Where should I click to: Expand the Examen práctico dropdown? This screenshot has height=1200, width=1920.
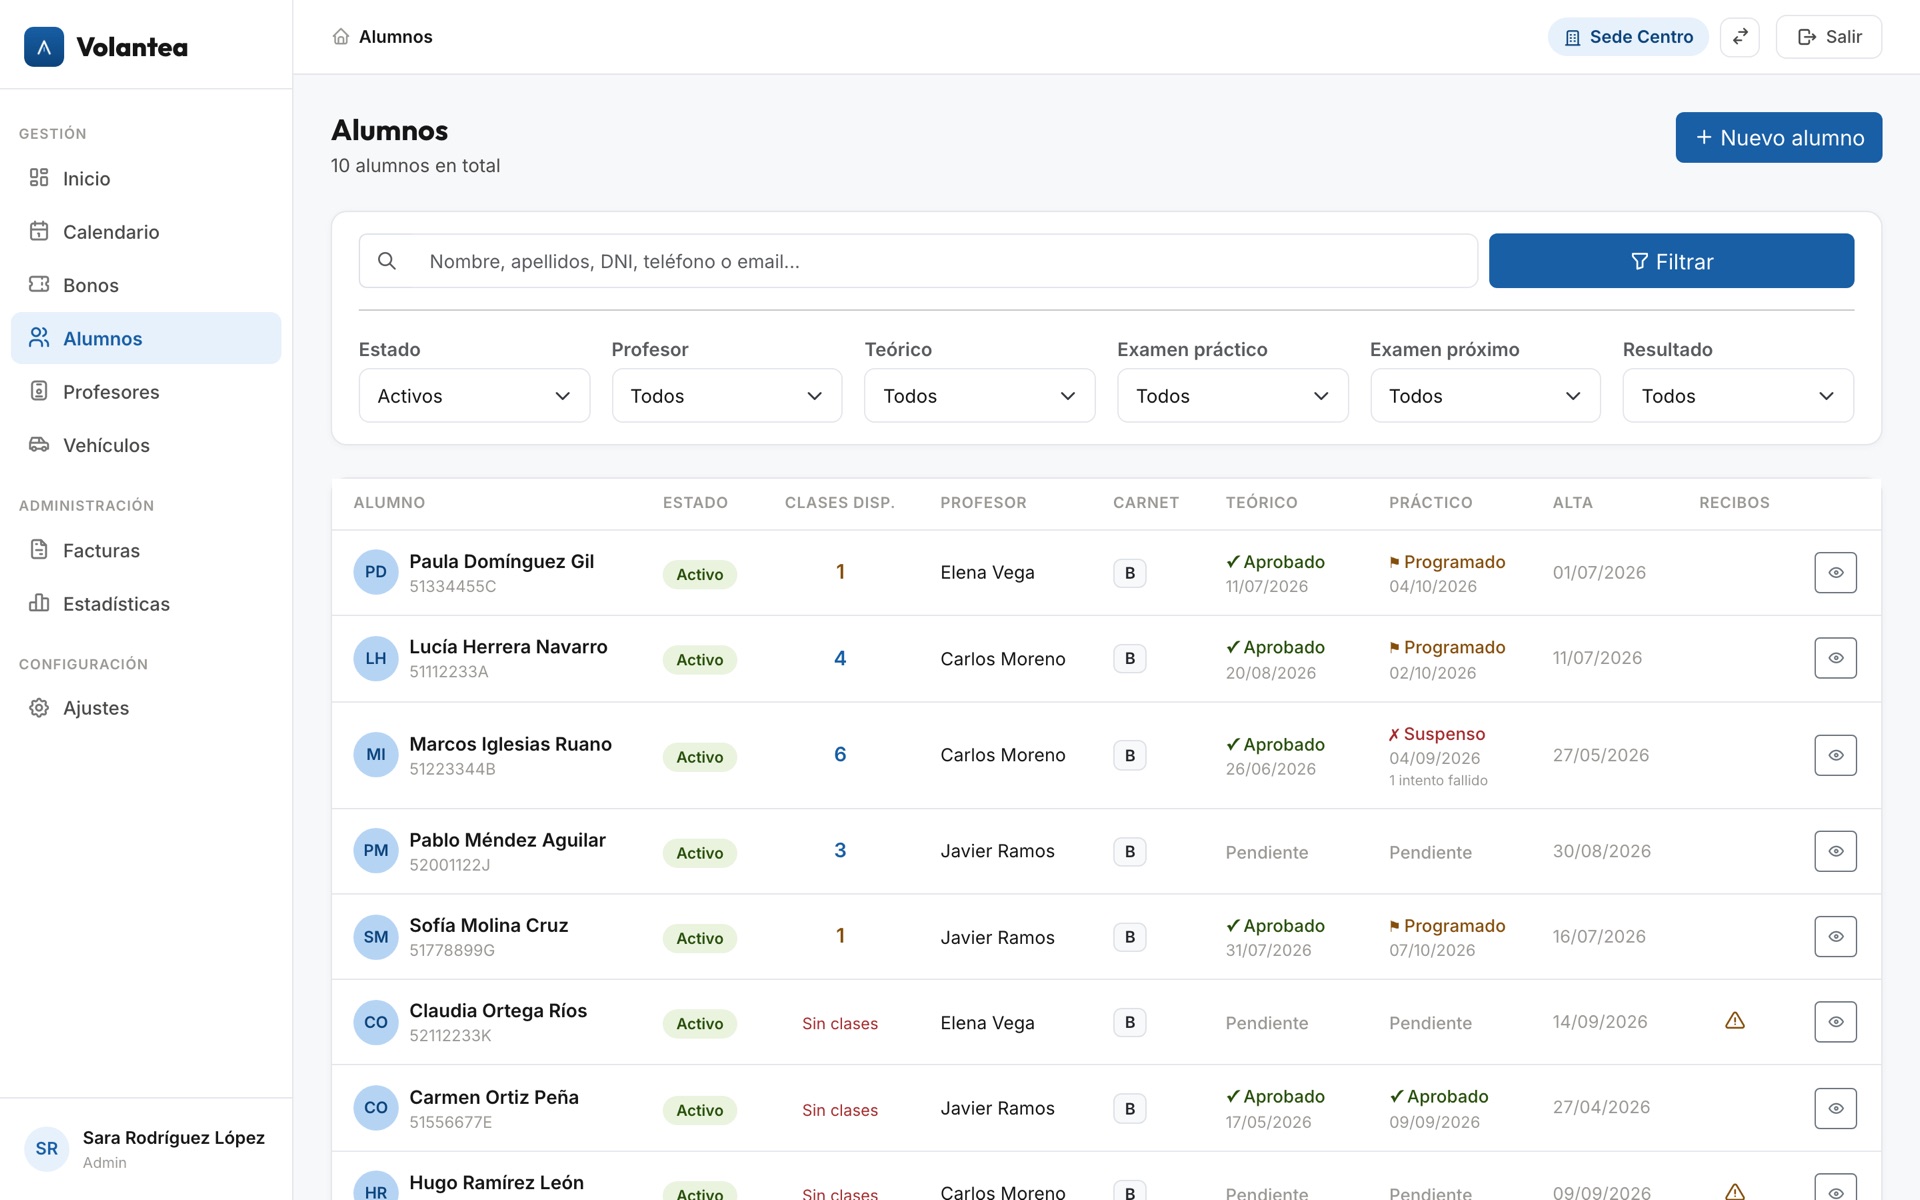tap(1233, 396)
